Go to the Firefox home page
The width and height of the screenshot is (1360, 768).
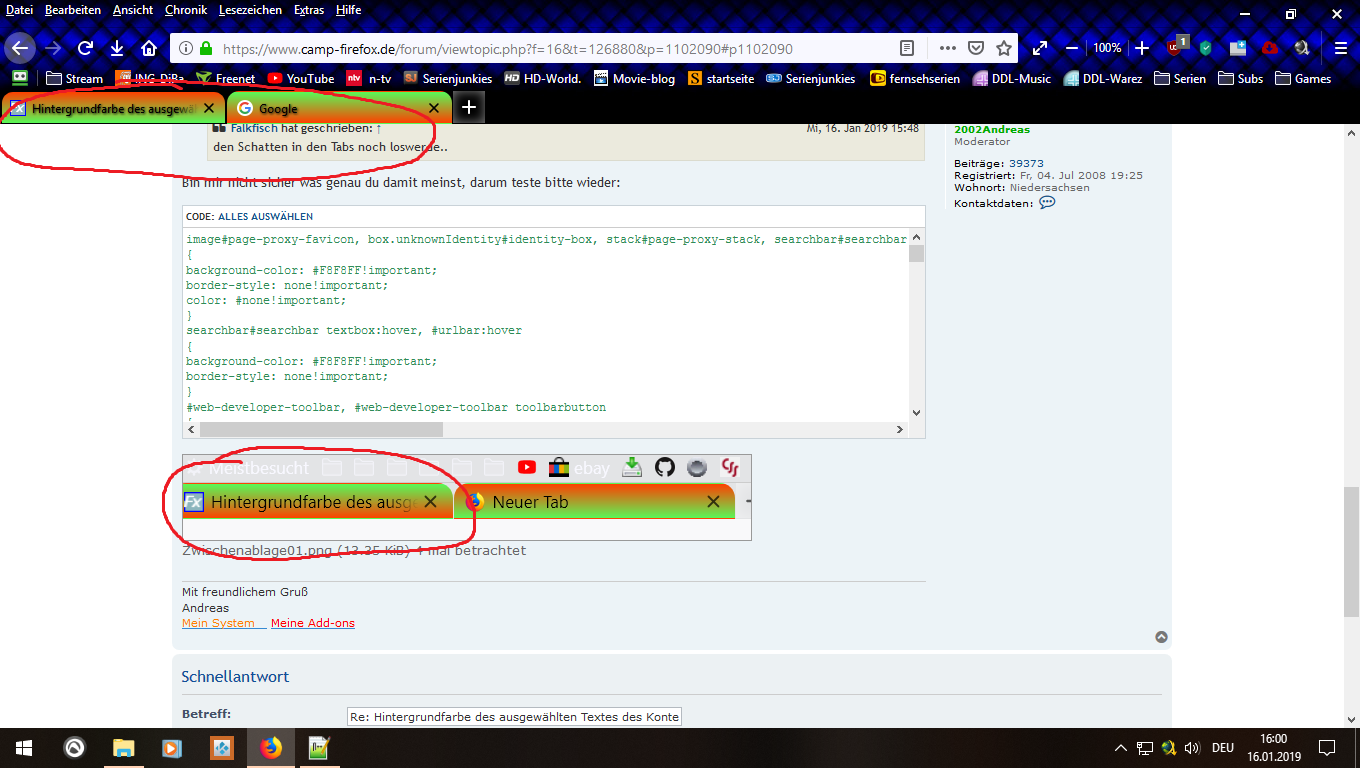(x=149, y=48)
